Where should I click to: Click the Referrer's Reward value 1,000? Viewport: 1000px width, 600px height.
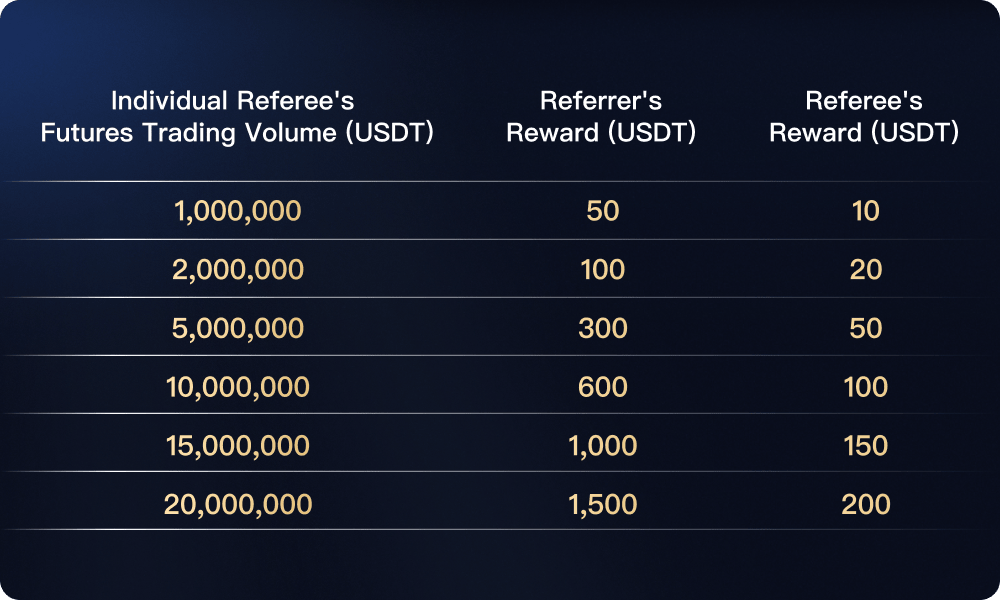[x=602, y=445]
